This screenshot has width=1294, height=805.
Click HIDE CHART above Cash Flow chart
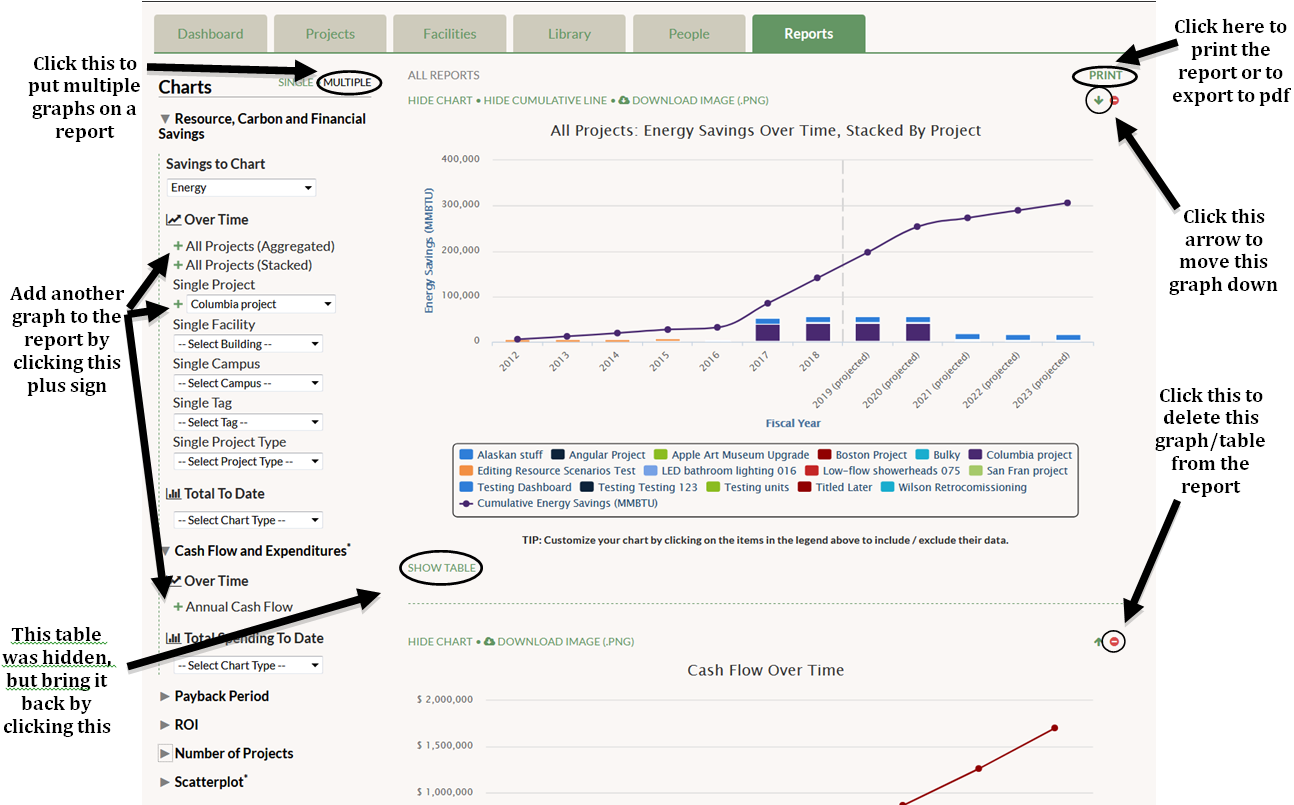coord(439,641)
